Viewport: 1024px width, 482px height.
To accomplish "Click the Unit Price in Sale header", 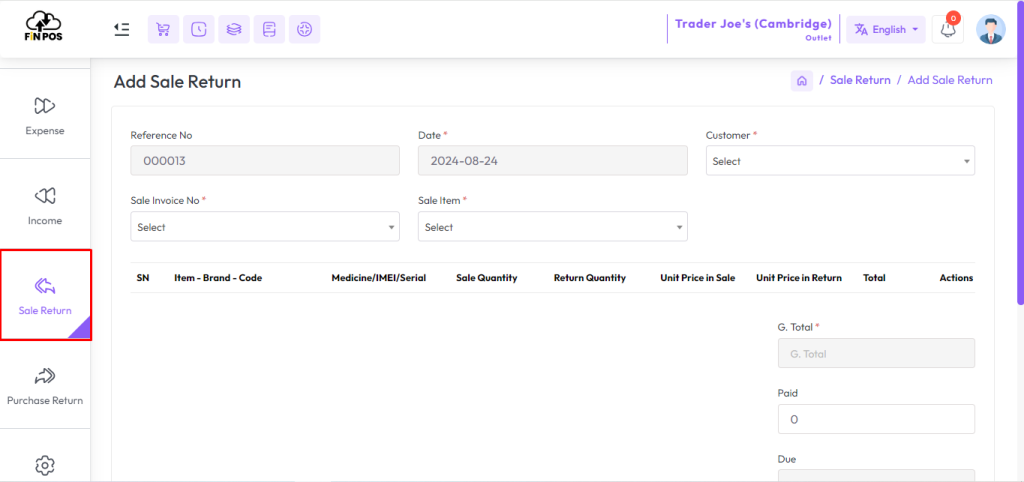I will tap(697, 278).
